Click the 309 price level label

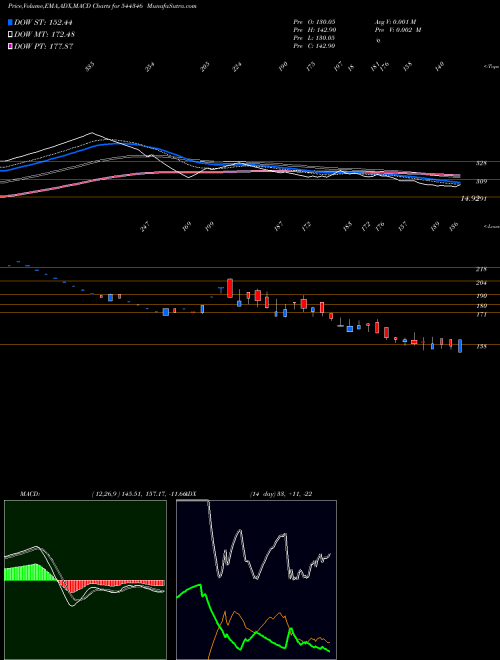[482, 182]
